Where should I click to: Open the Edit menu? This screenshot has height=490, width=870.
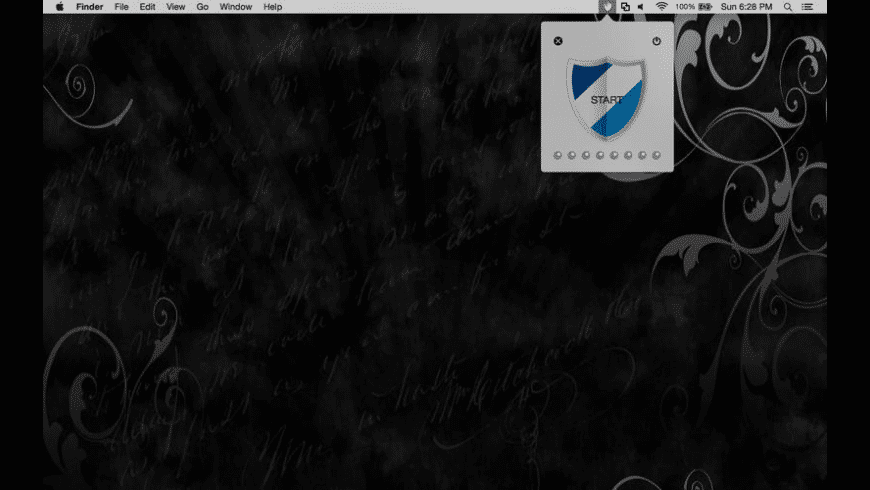click(x=147, y=7)
